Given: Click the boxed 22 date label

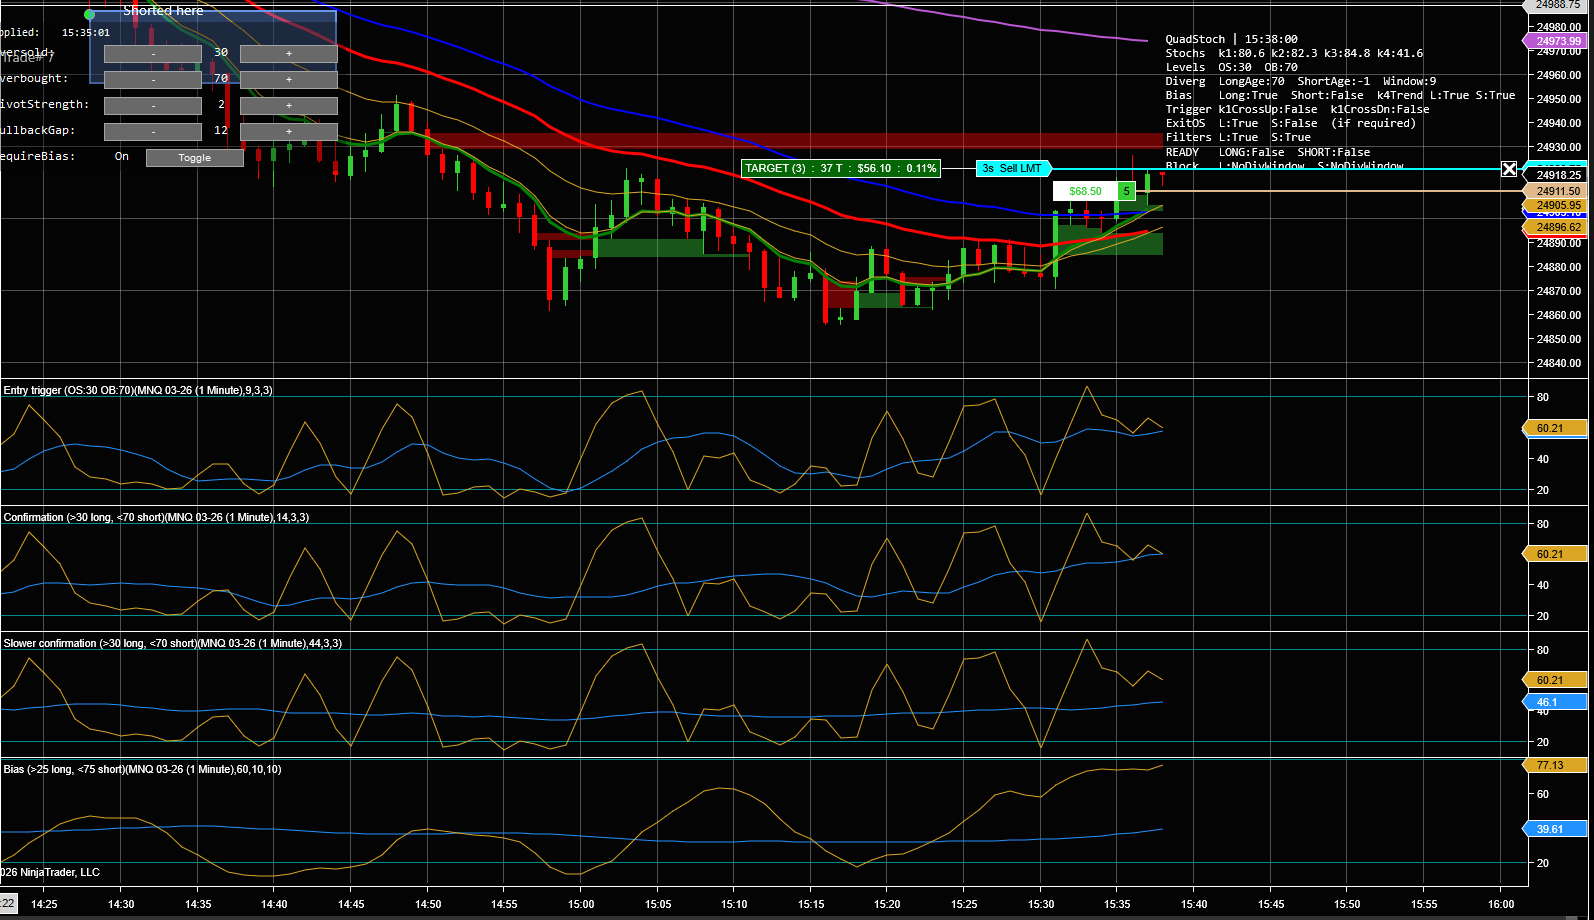Looking at the screenshot, I should (8, 904).
